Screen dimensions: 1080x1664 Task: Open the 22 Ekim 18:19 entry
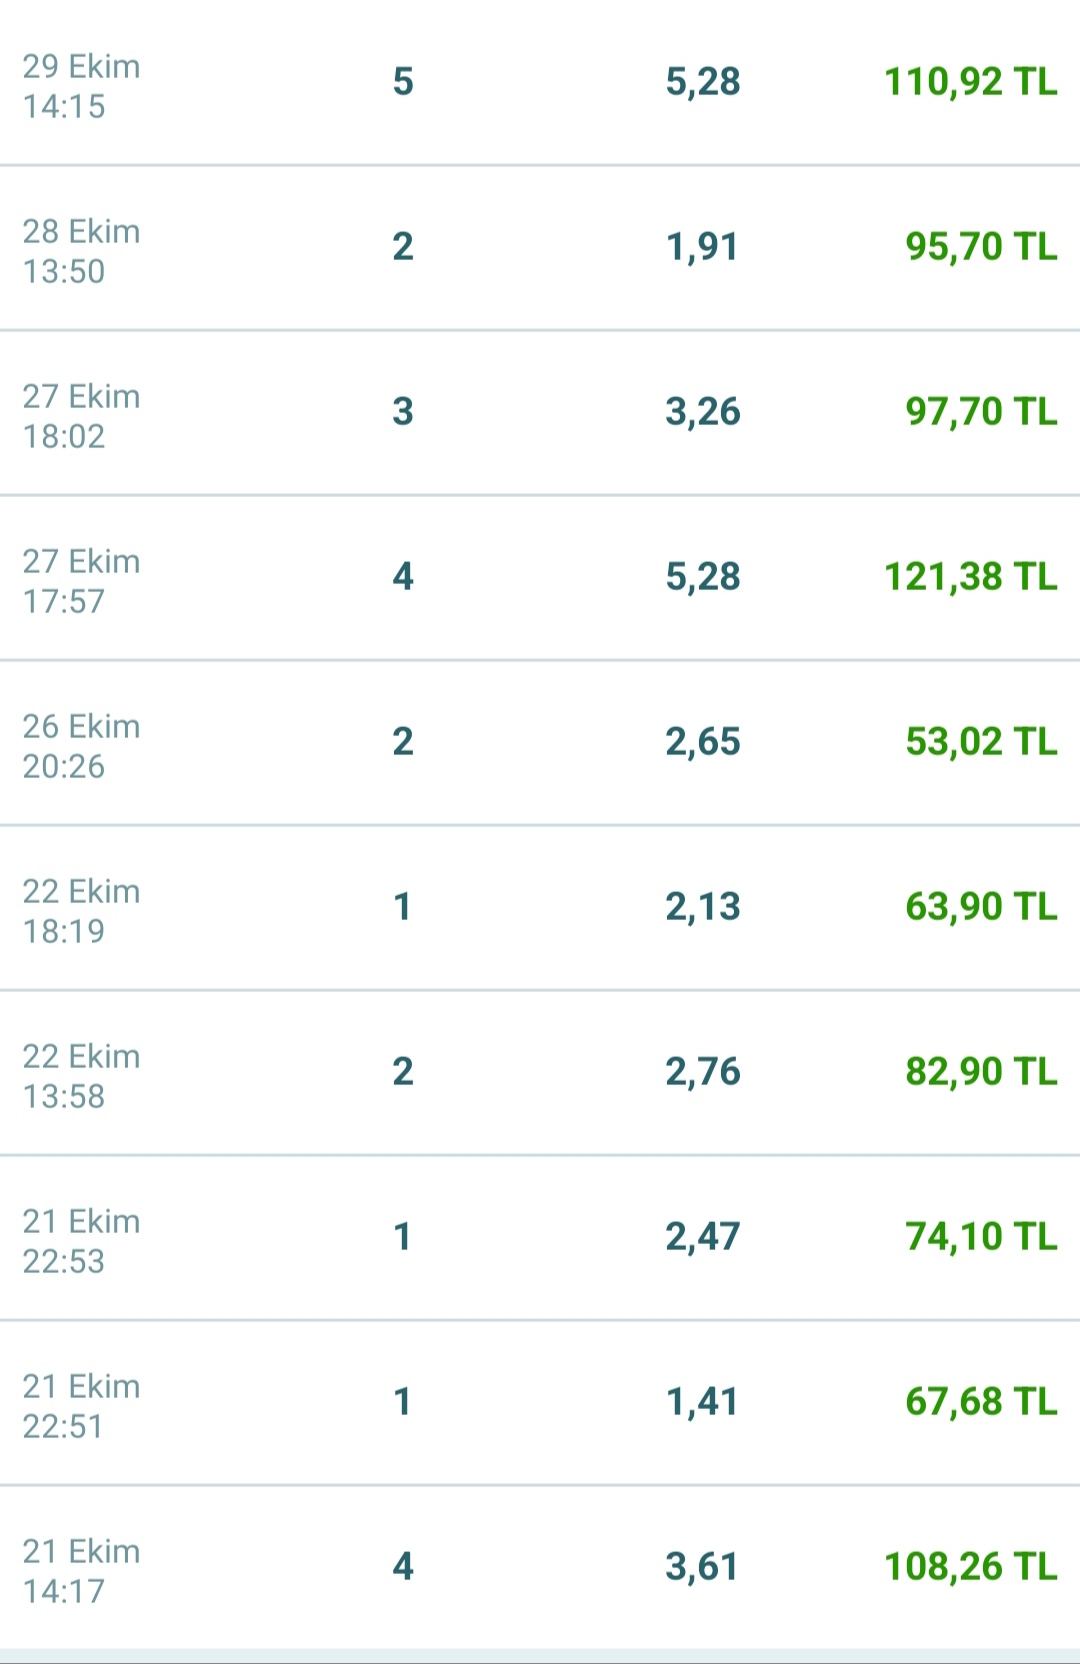tap(82, 911)
